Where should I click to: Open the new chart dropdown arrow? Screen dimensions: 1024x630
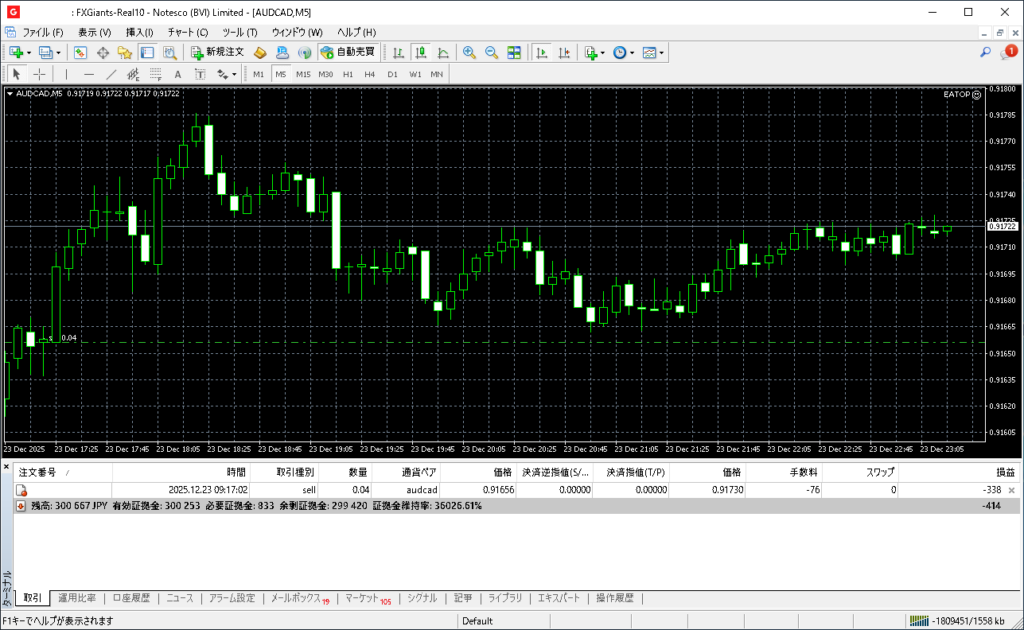coord(29,52)
